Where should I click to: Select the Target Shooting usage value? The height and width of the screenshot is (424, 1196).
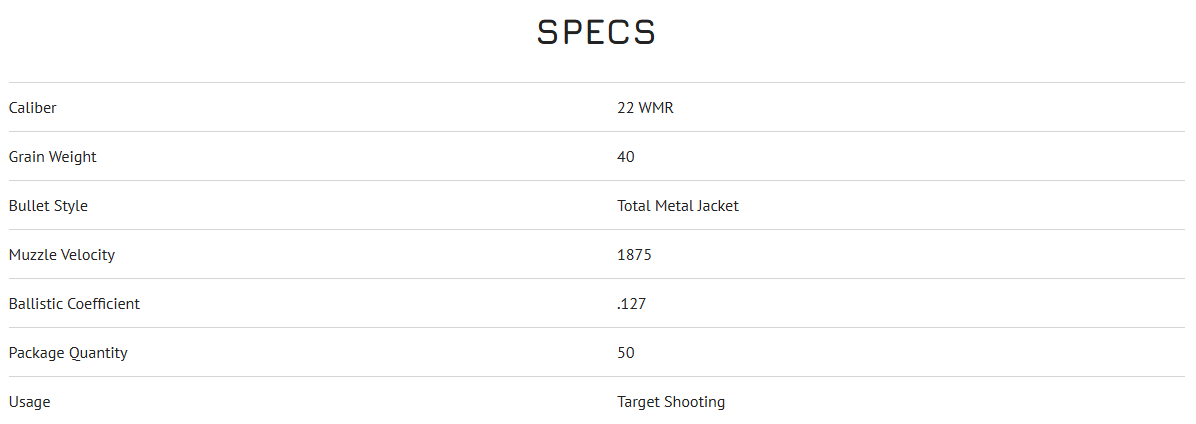point(671,402)
